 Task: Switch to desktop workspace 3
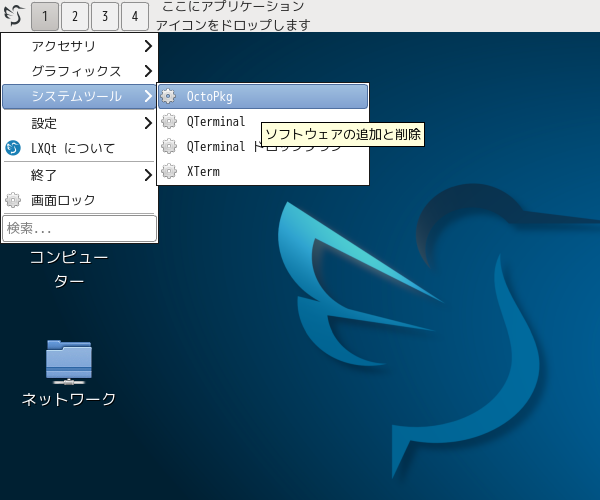pyautogui.click(x=105, y=16)
